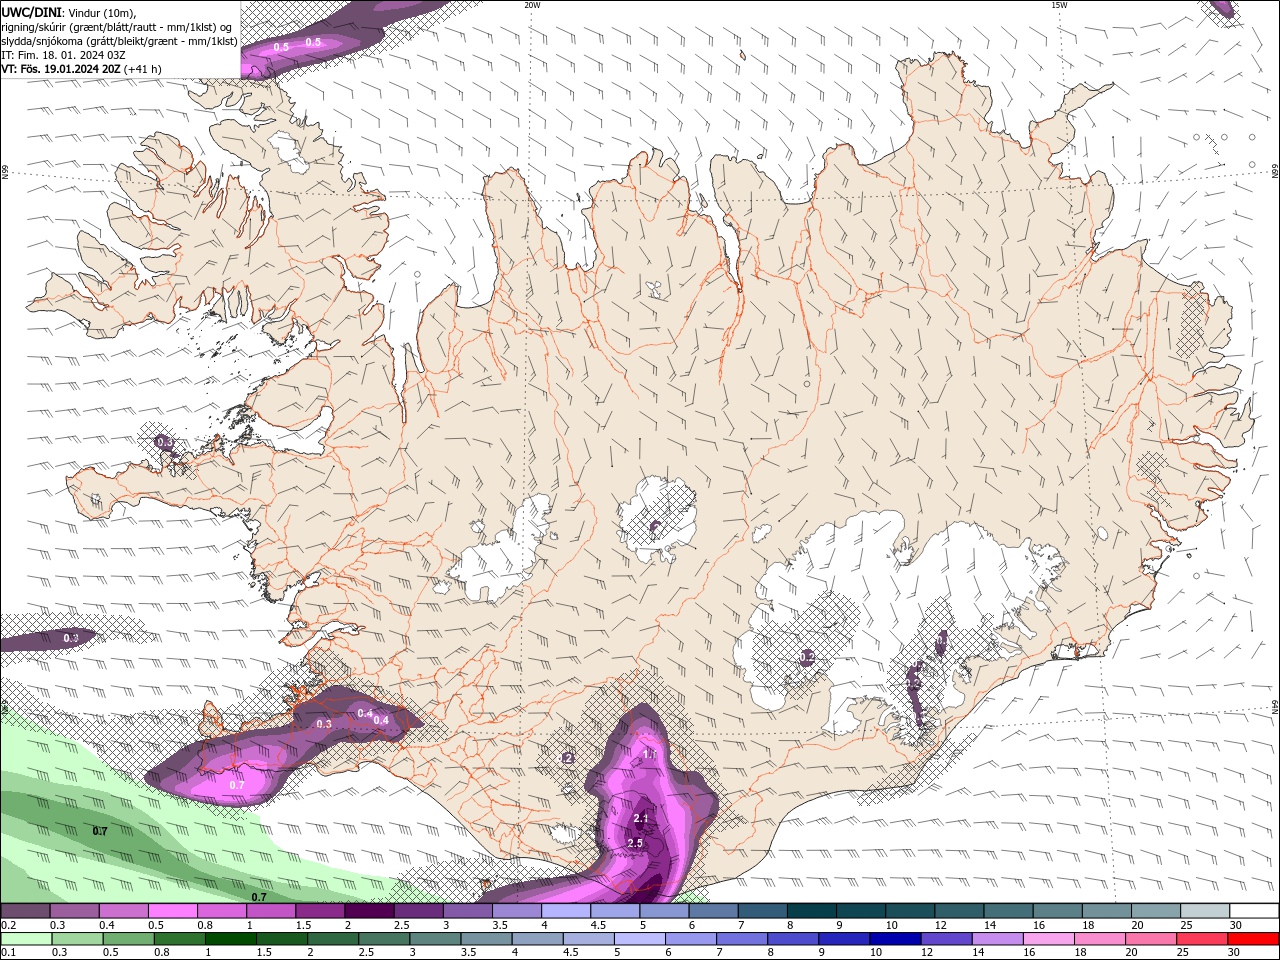Click the palest green 0.1 swatch, lower legend
This screenshot has width=1280, height=960.
click(27, 939)
